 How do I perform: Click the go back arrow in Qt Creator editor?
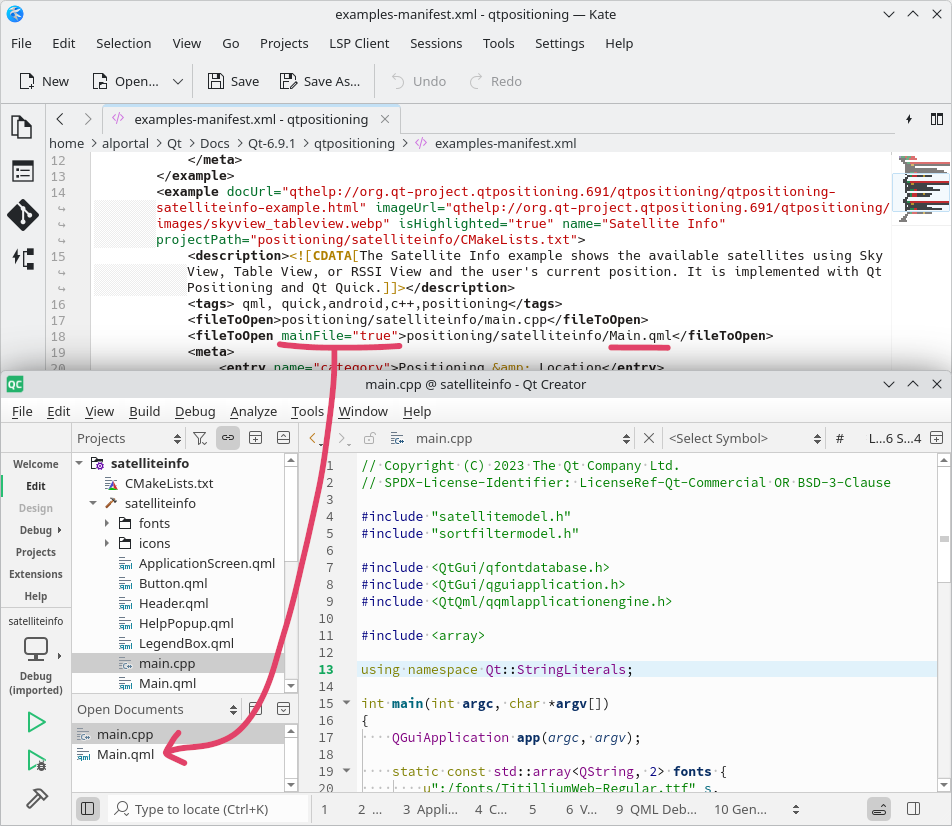click(x=313, y=439)
